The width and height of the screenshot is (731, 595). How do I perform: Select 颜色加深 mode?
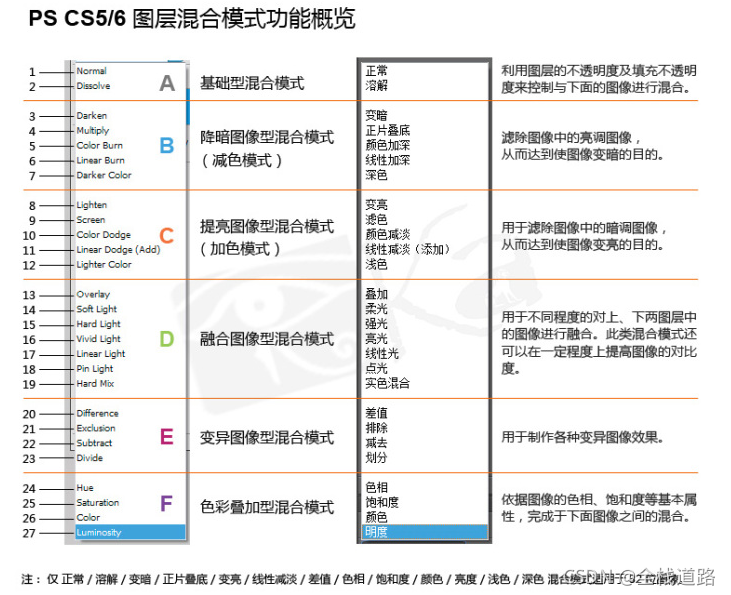click(x=387, y=145)
